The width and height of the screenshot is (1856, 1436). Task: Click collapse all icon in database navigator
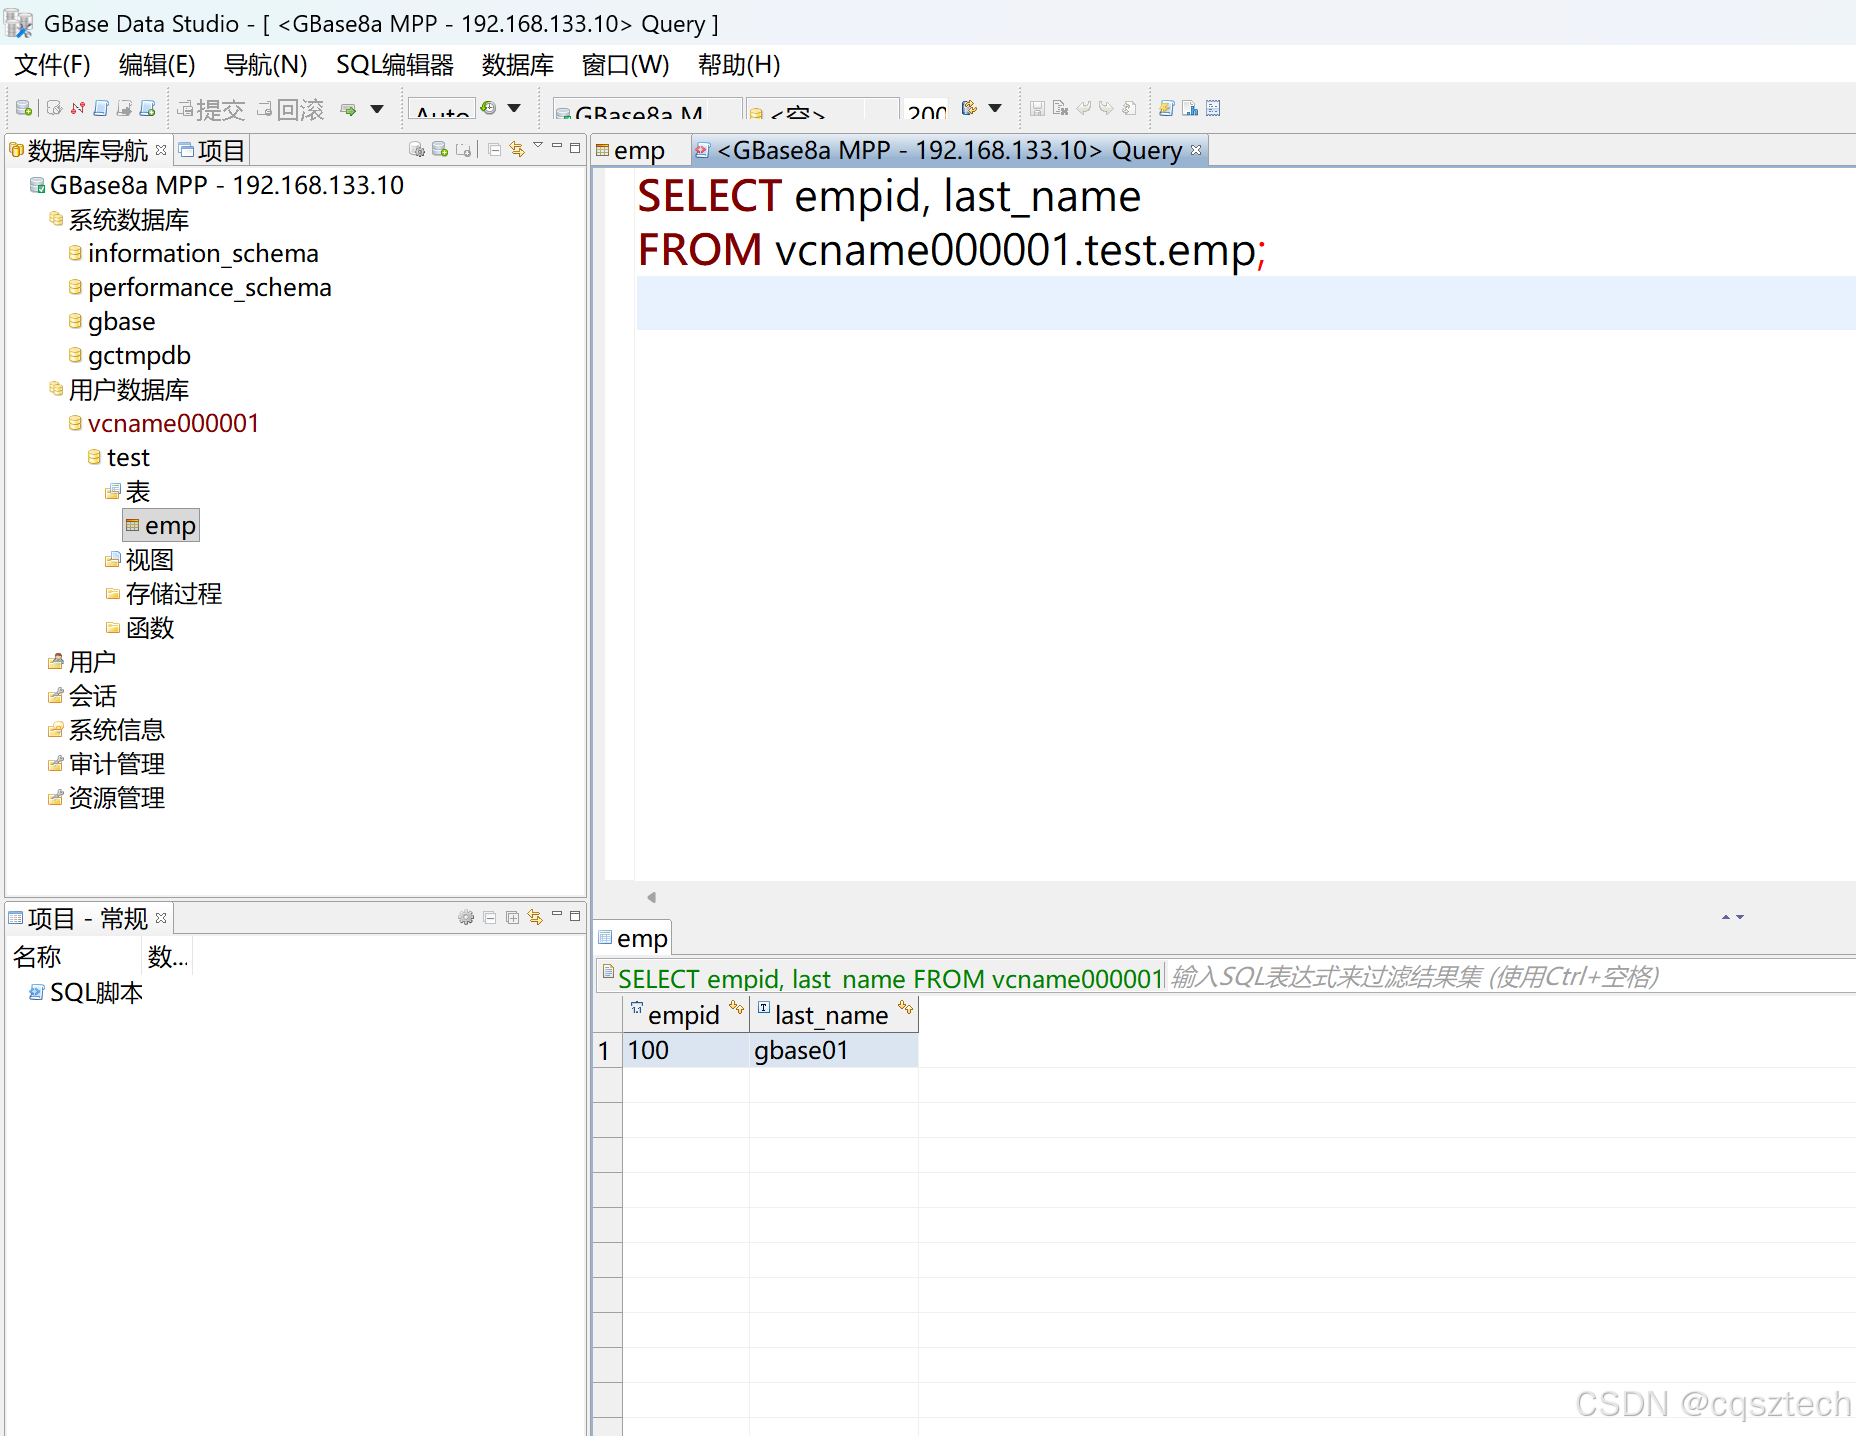click(x=495, y=150)
